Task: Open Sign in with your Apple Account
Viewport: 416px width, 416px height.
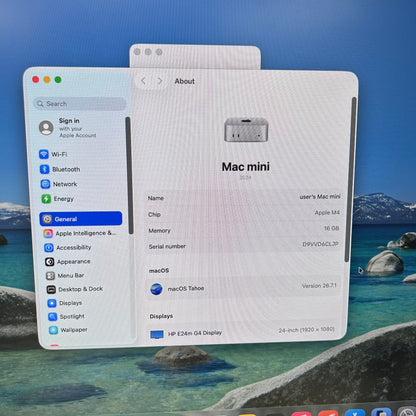Action: (x=68, y=128)
